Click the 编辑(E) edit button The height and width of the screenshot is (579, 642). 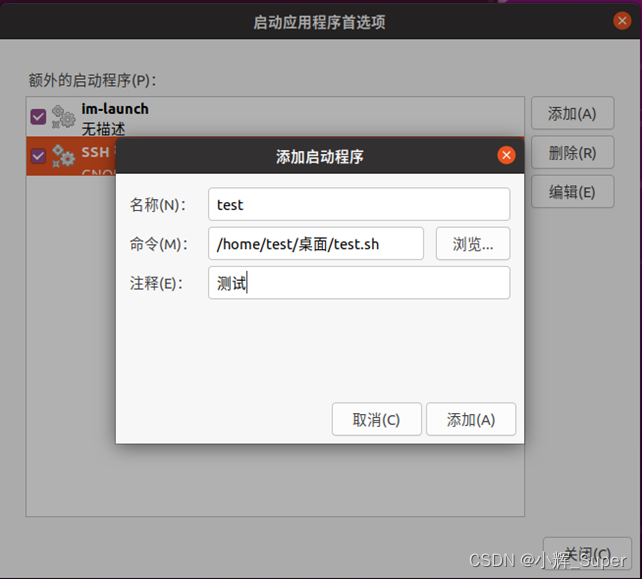[x=572, y=192]
